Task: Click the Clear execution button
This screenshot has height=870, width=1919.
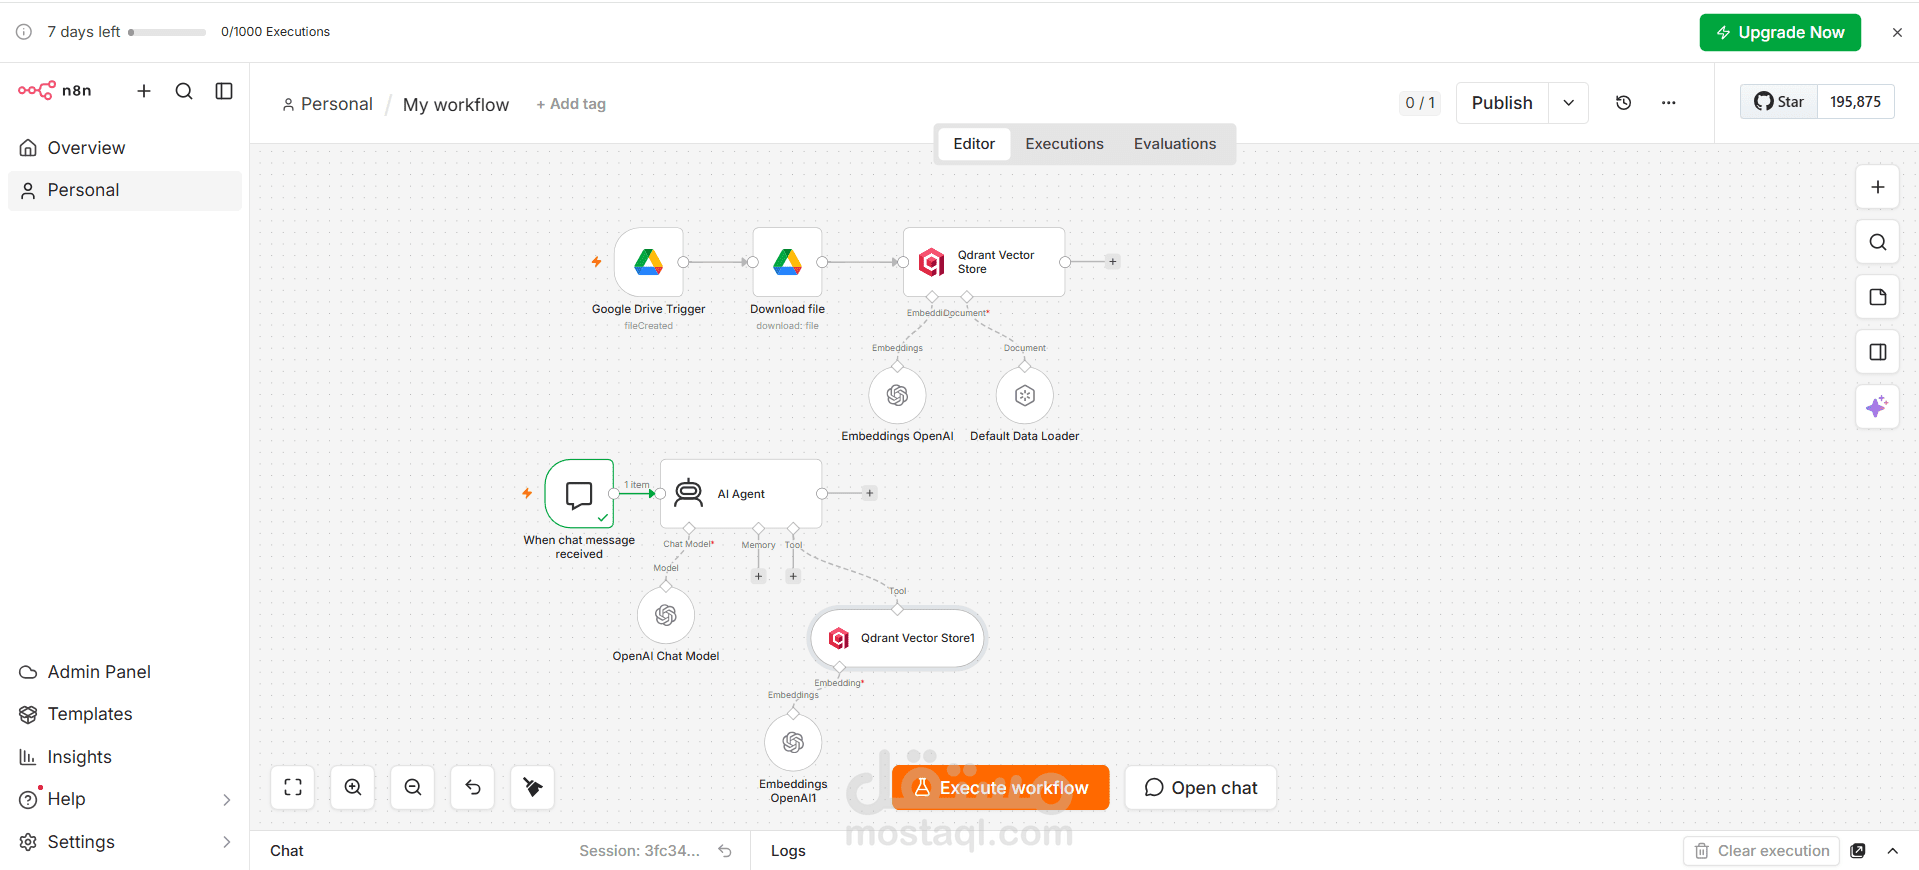Action: [1762, 851]
